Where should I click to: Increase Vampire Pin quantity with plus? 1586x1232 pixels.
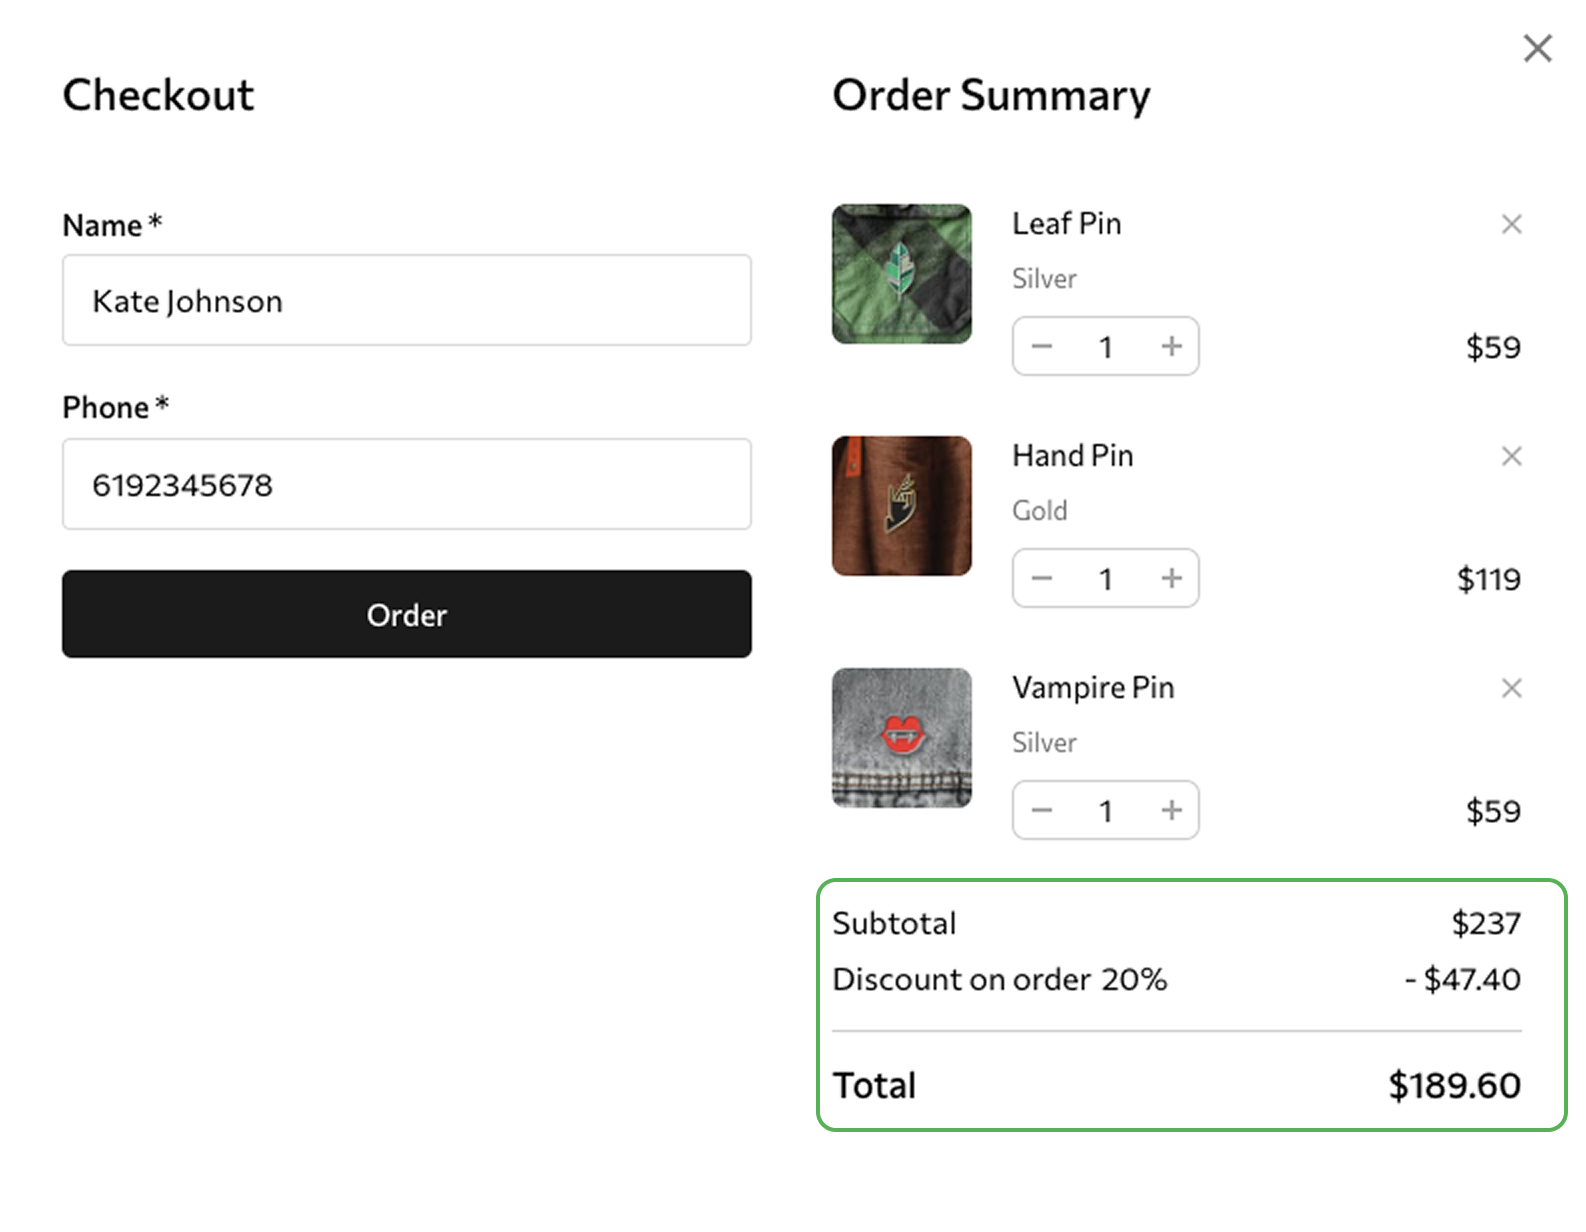pos(1171,811)
